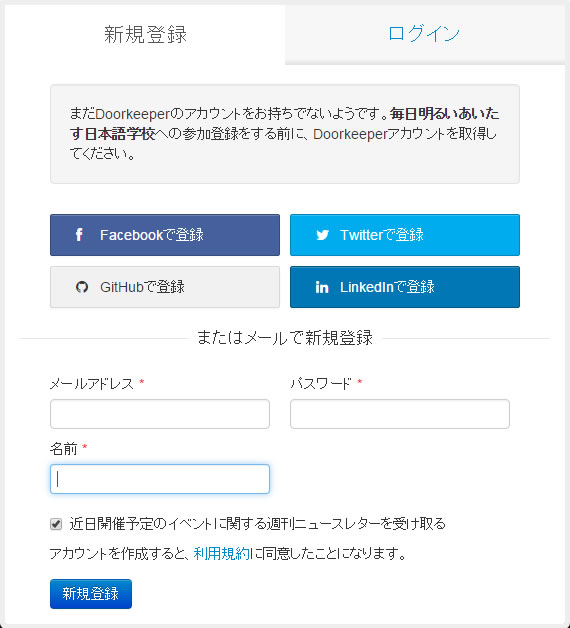570x628 pixels.
Task: Open the 利用規約 terms link
Action: (x=222, y=554)
